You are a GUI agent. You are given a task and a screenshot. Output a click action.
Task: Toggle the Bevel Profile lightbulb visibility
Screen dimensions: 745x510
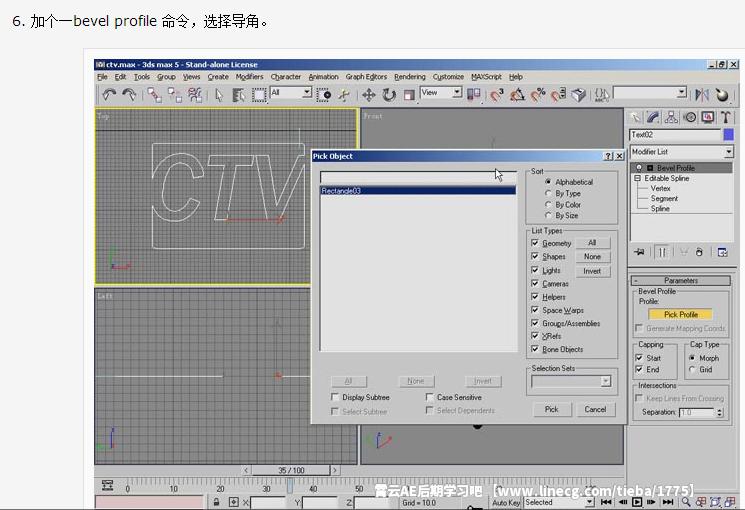click(x=639, y=168)
